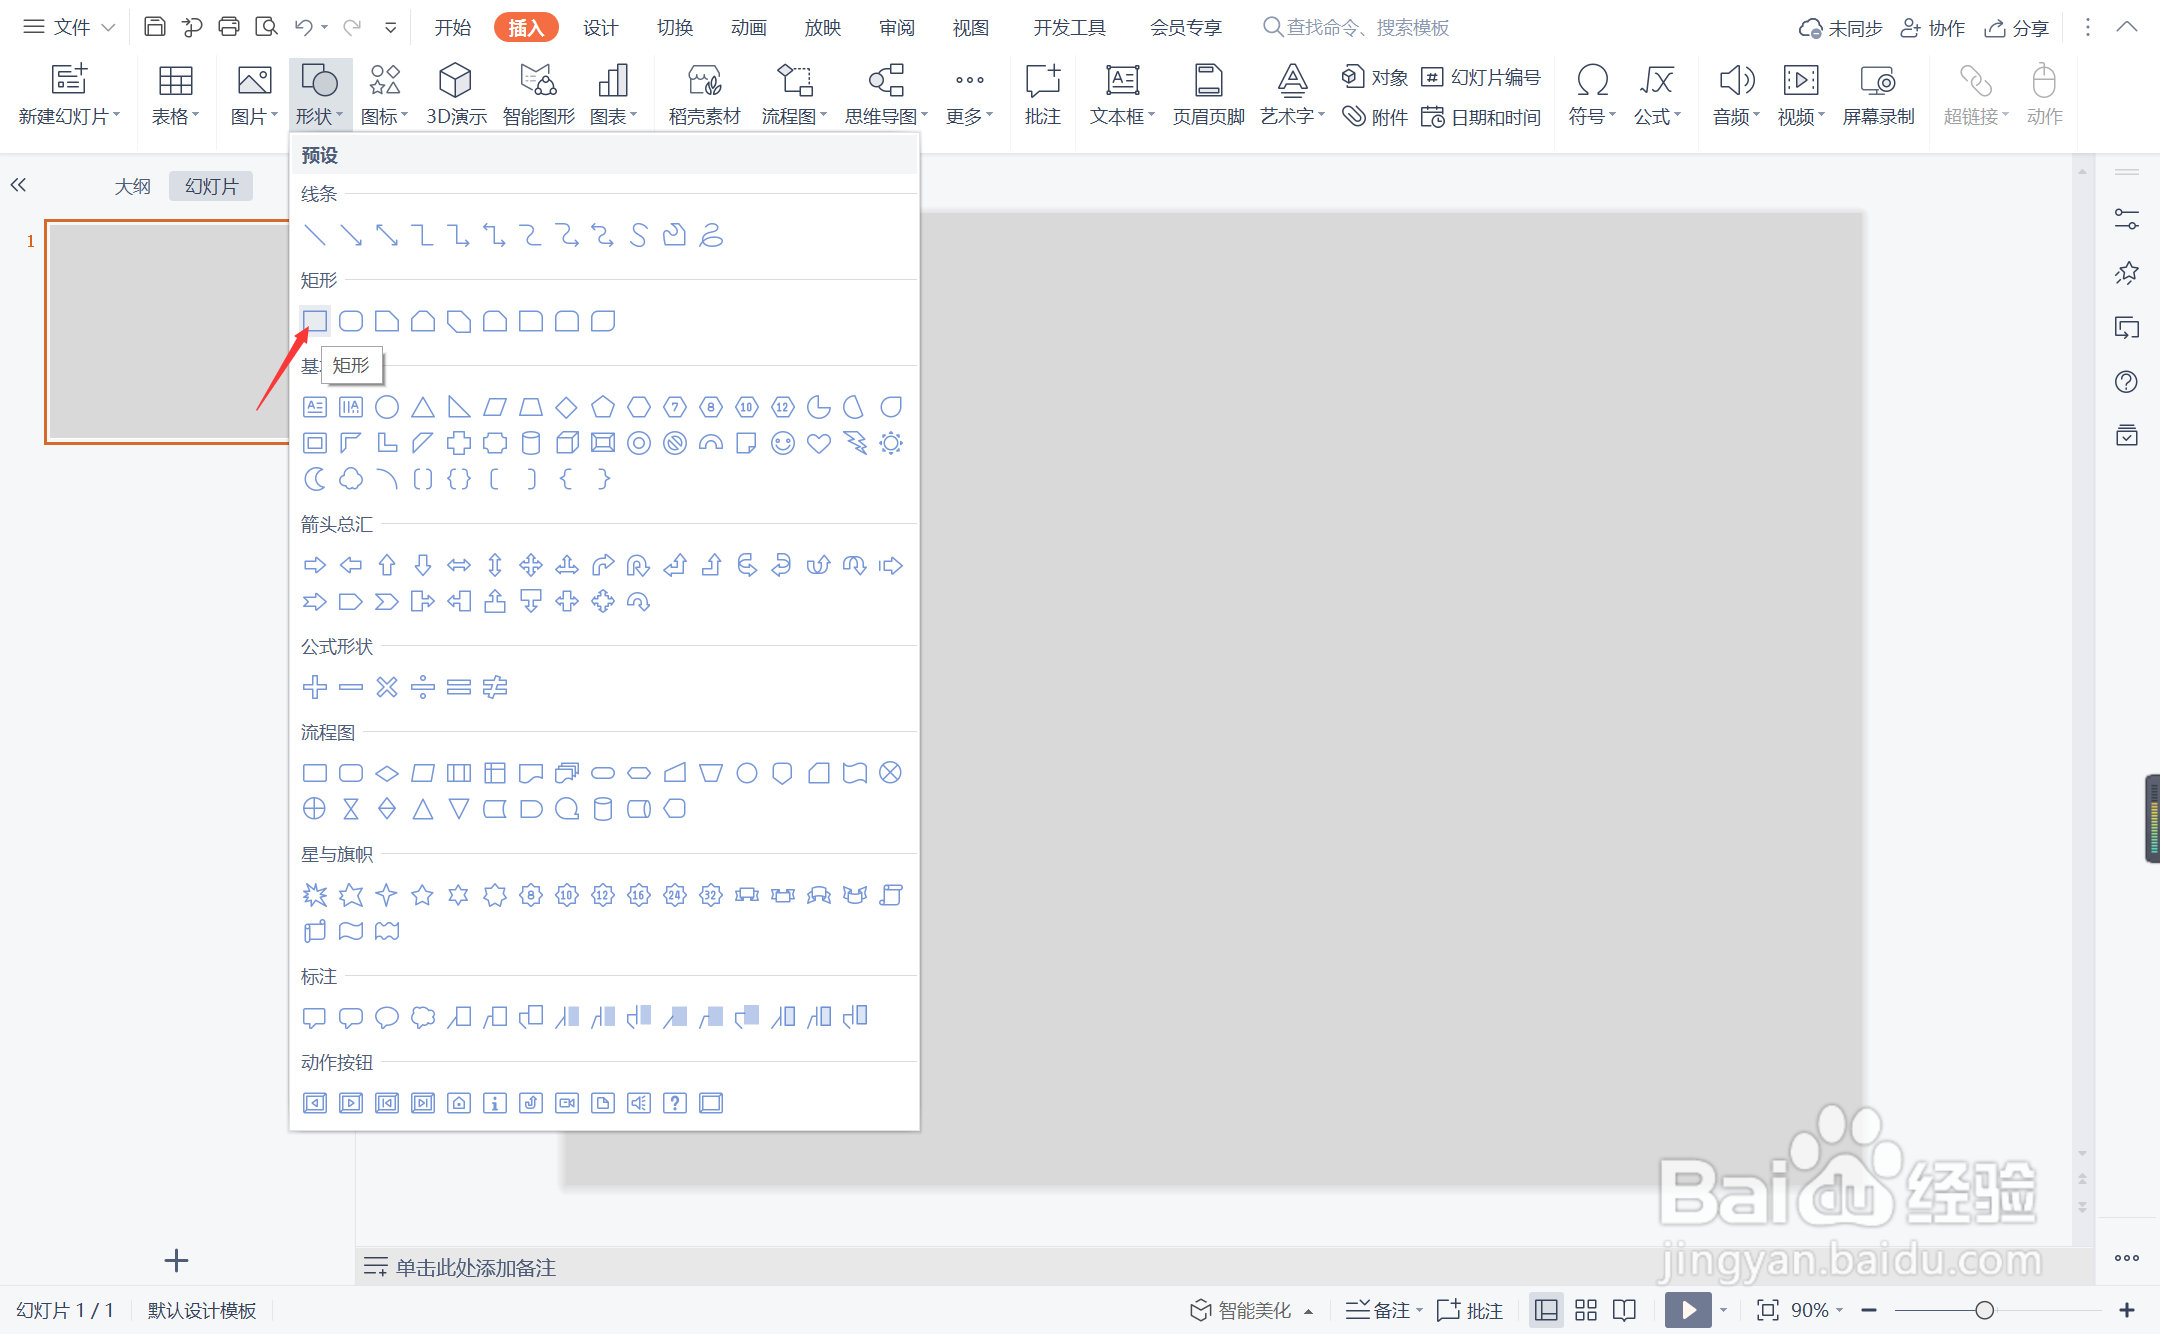This screenshot has width=2160, height=1334.
Task: Collapse the slide panel with double chevron
Action: pos(18,184)
